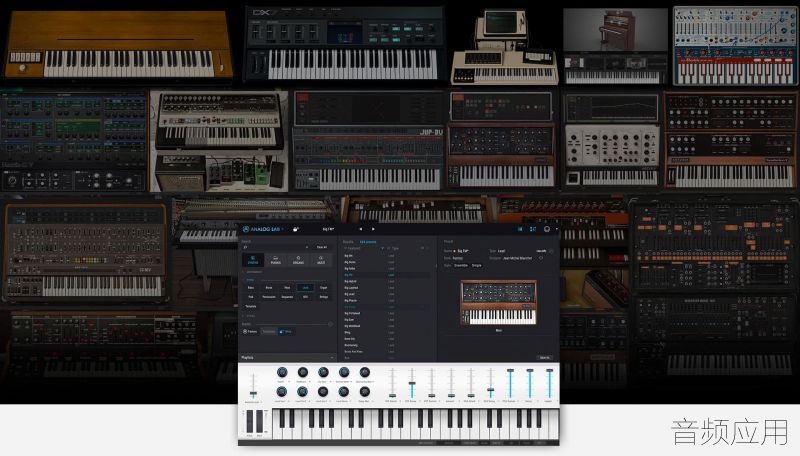Toggle the Sequence type filter

pyautogui.click(x=287, y=297)
